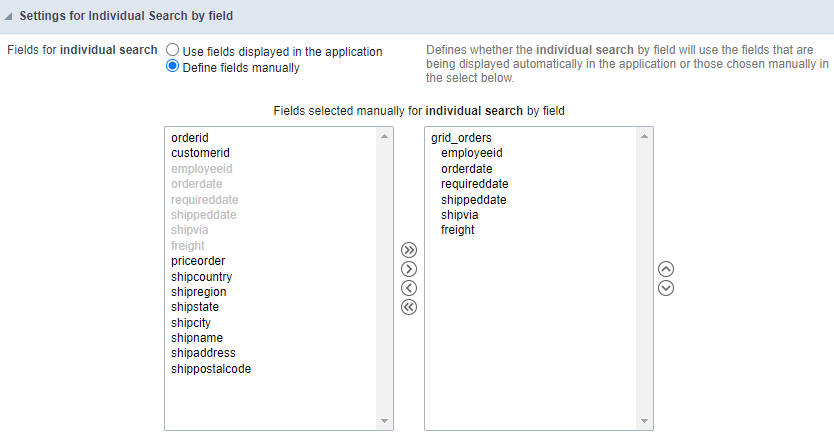Click the move field up arrow icon

pyautogui.click(x=667, y=269)
